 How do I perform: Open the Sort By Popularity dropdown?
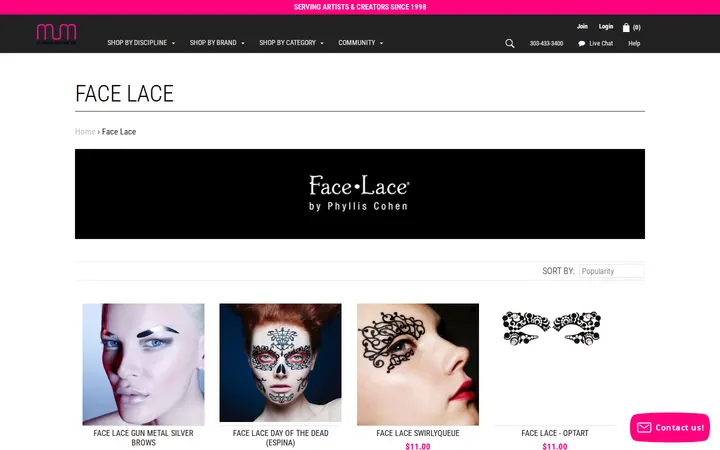612,271
